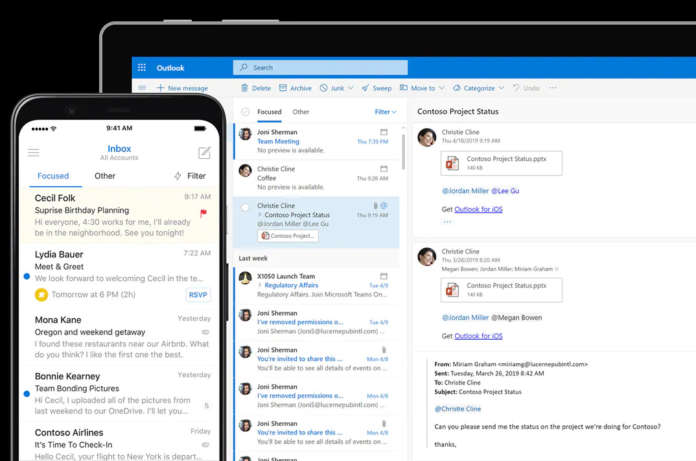
Task: Open second Outlook for iOS link
Action: 478,336
